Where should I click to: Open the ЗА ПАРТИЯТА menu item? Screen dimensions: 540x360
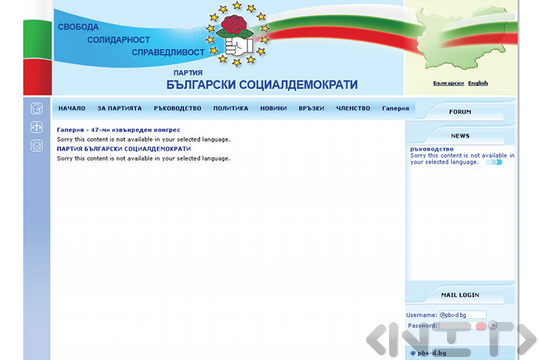coord(120,108)
